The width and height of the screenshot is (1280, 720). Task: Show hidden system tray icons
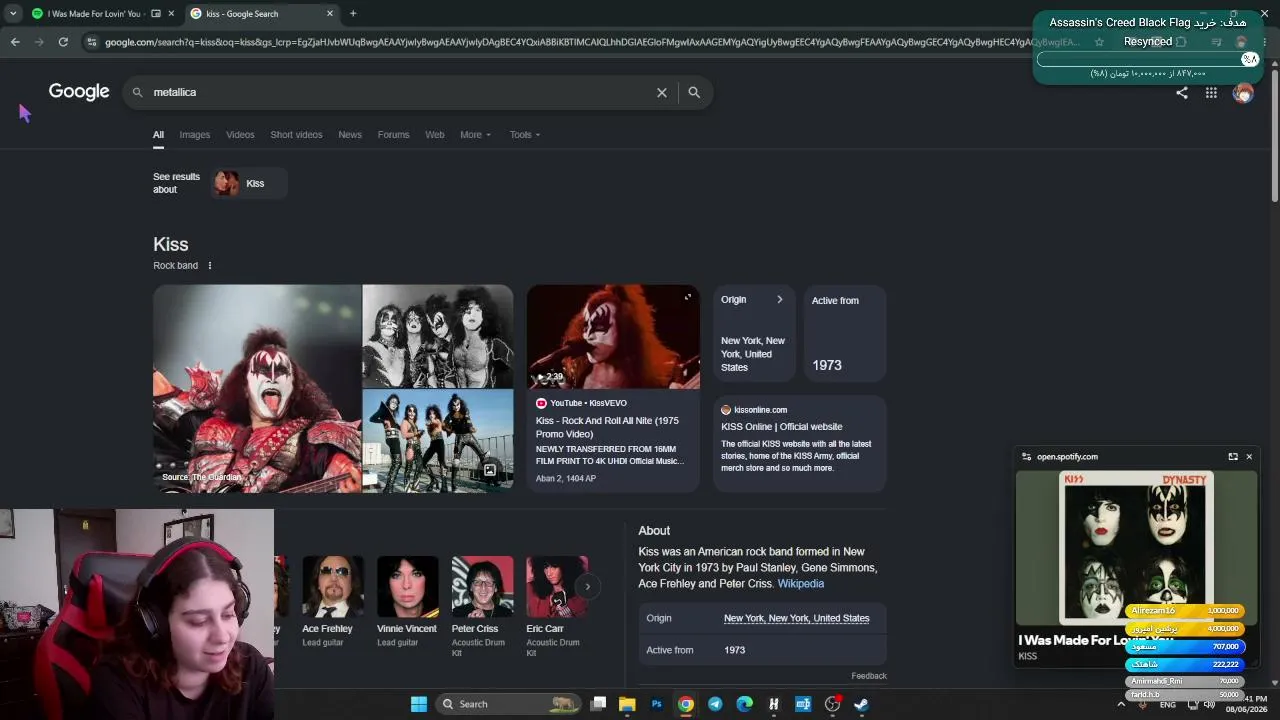[x=1120, y=704]
